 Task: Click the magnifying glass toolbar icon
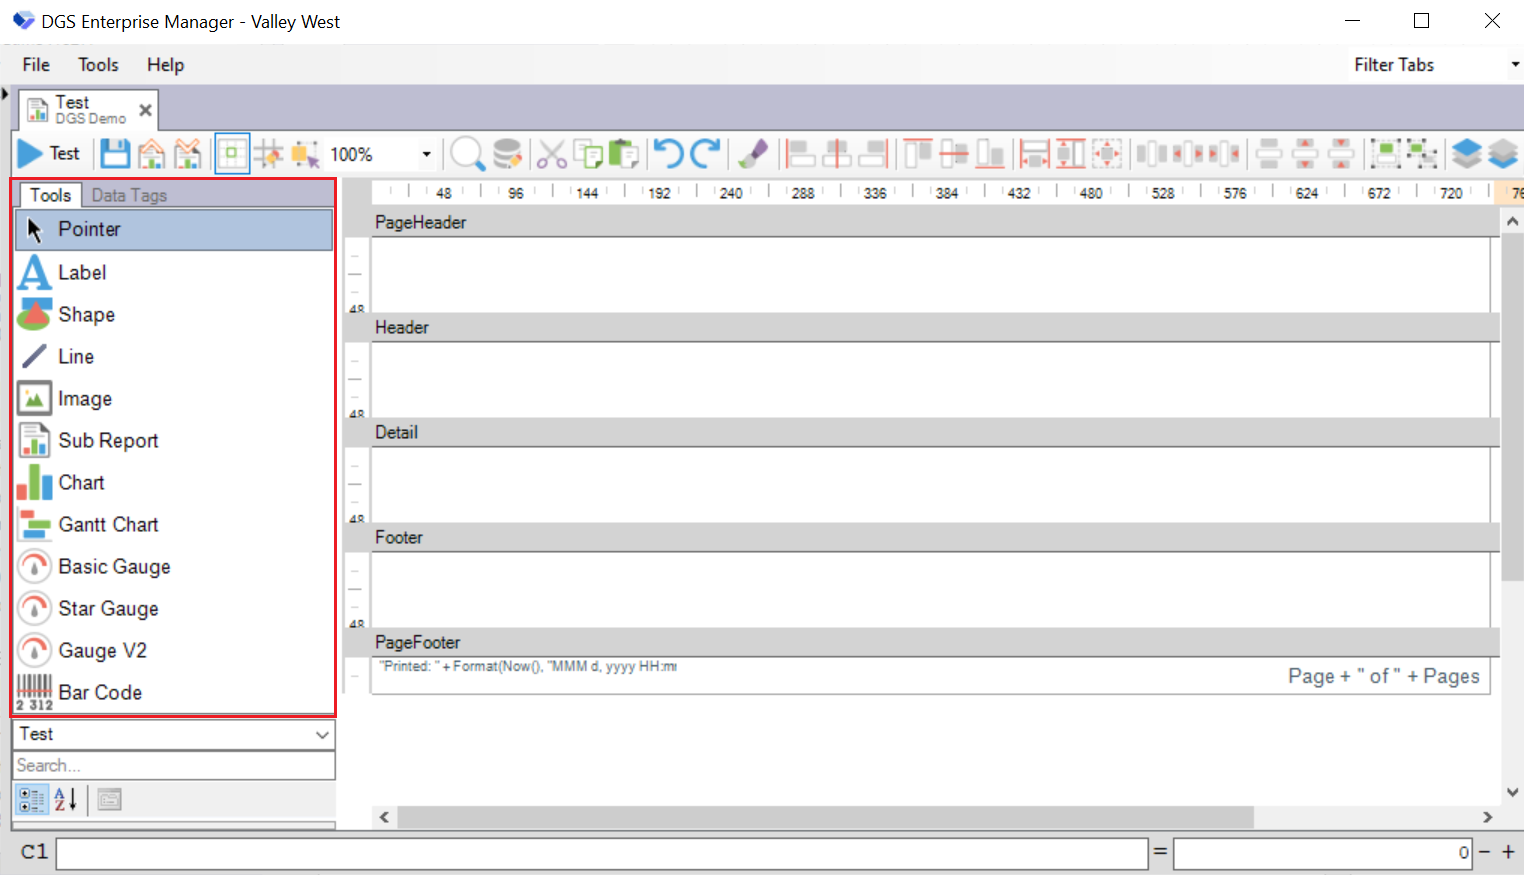[466, 154]
